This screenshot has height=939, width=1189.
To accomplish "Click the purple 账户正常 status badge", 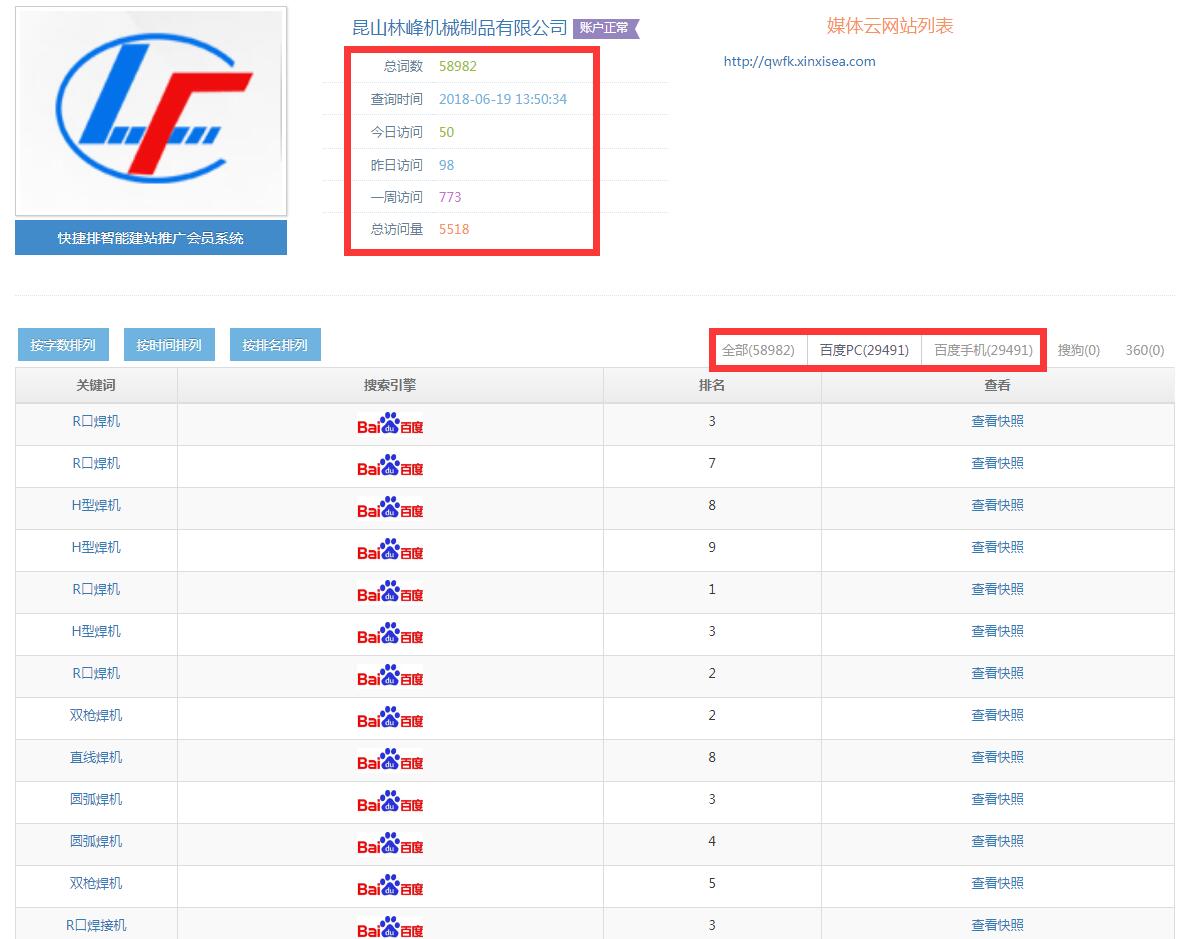I will [605, 28].
